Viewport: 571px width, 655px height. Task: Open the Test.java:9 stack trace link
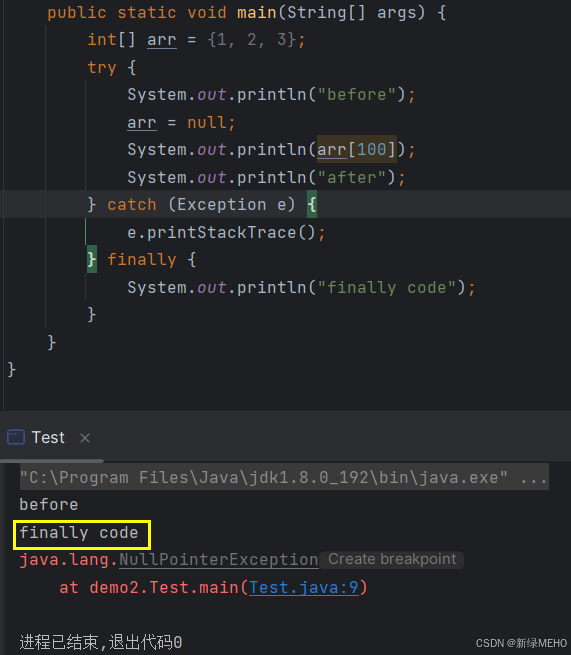(x=304, y=588)
